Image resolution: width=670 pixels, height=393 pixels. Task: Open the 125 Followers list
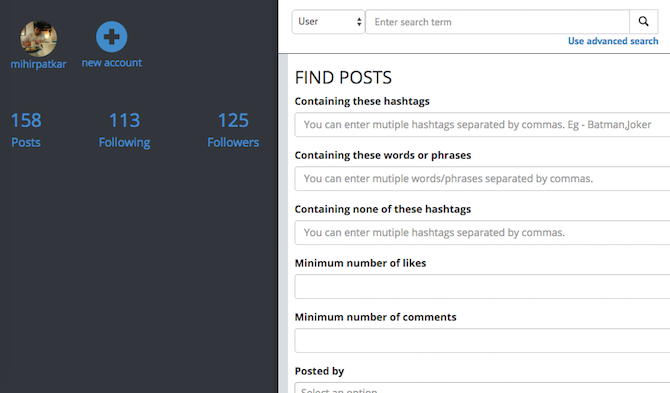click(233, 130)
